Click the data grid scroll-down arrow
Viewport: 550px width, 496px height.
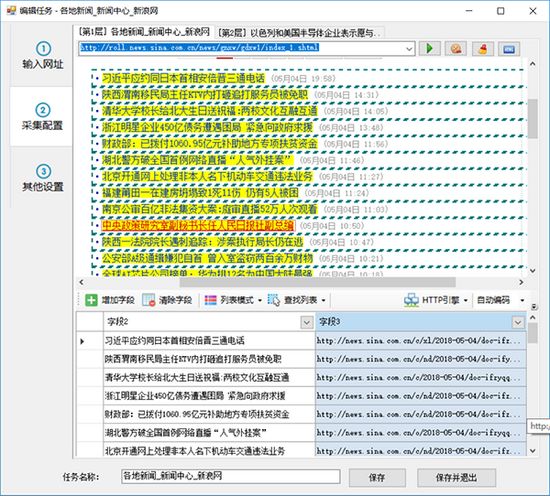pos(532,451)
